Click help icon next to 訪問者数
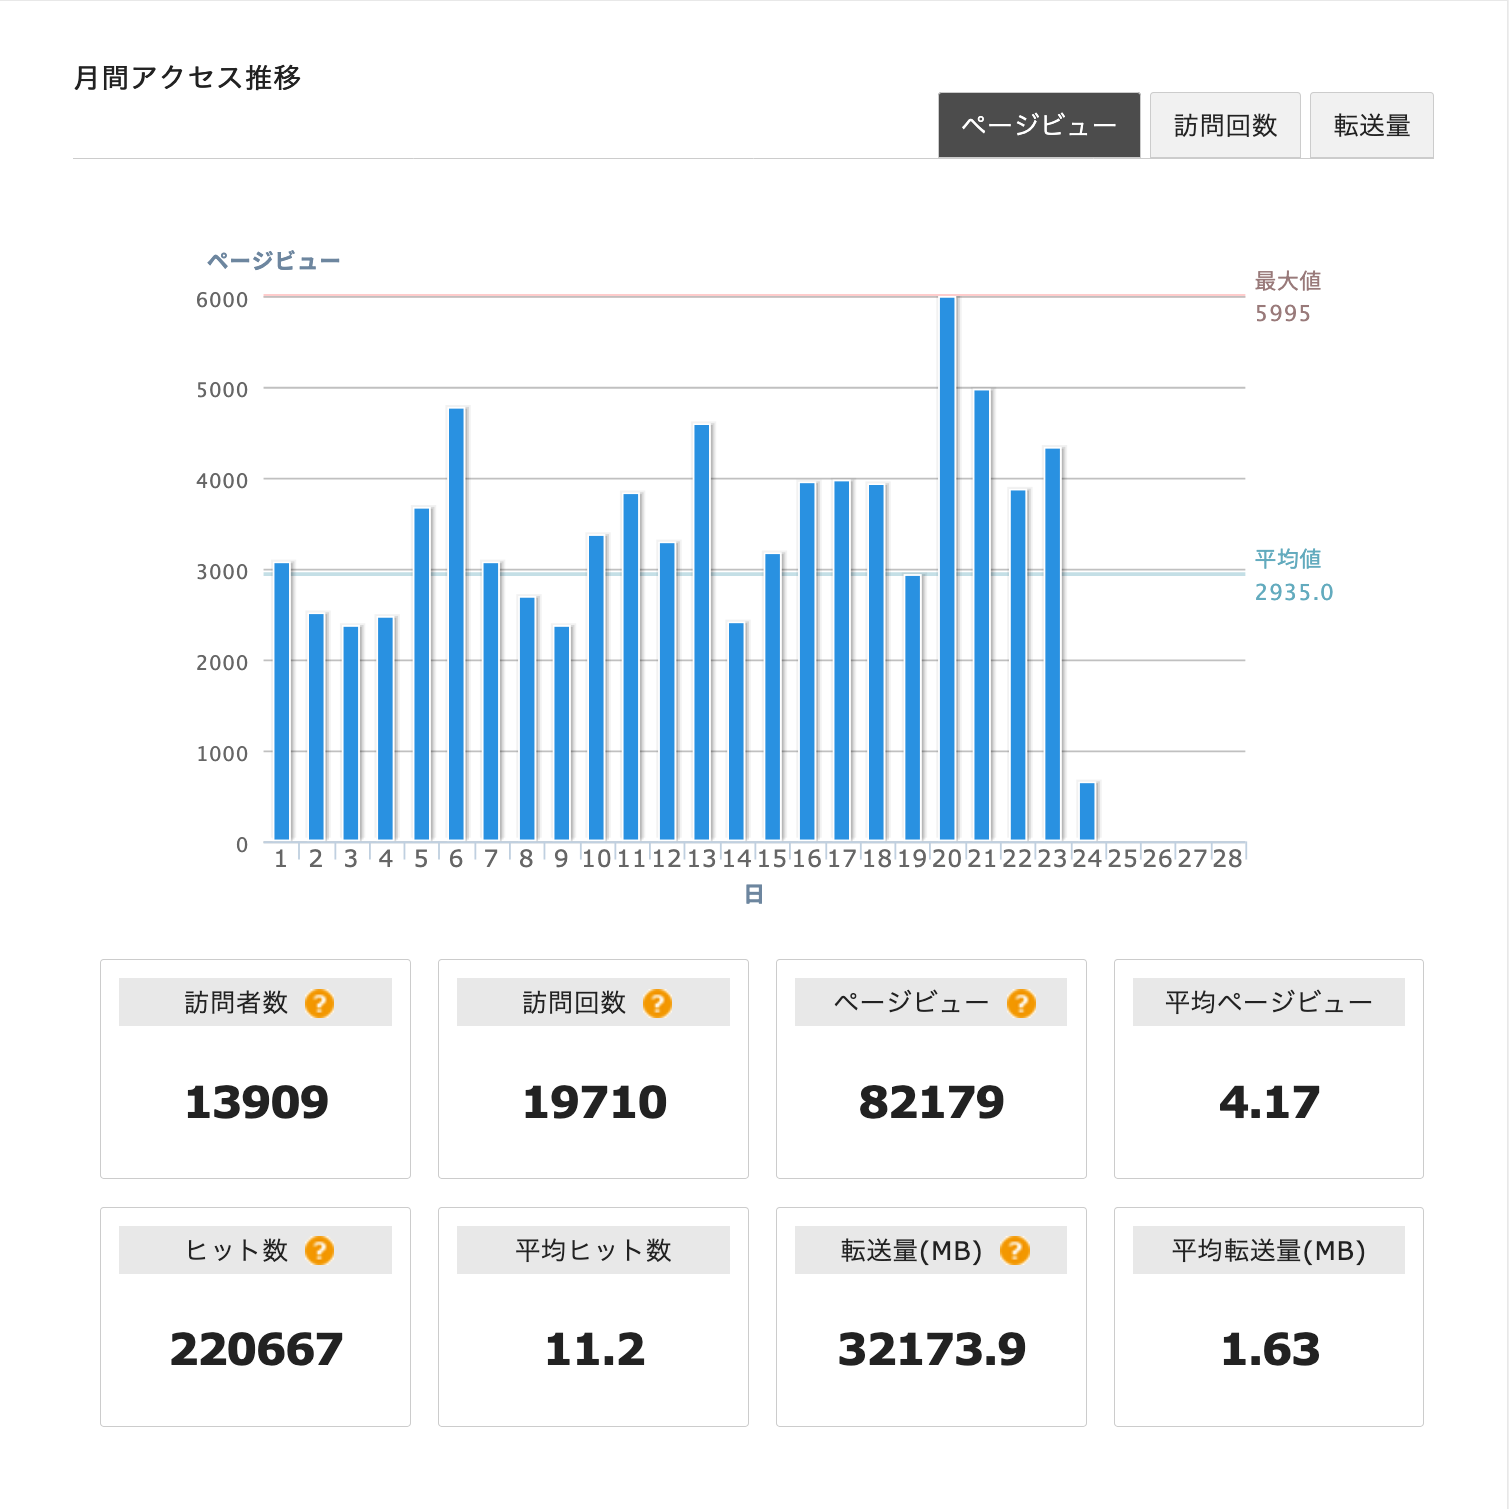1509x1509 pixels. click(x=319, y=1003)
